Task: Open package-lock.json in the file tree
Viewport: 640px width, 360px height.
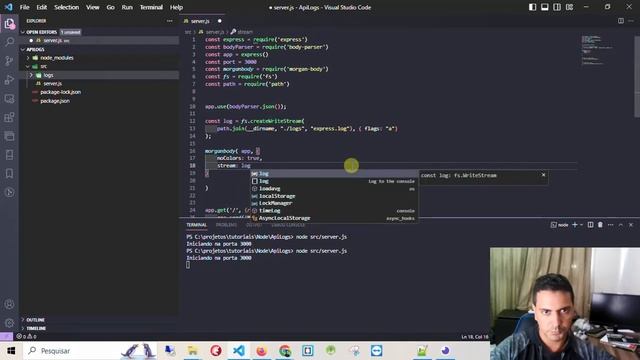Action: pyautogui.click(x=60, y=92)
